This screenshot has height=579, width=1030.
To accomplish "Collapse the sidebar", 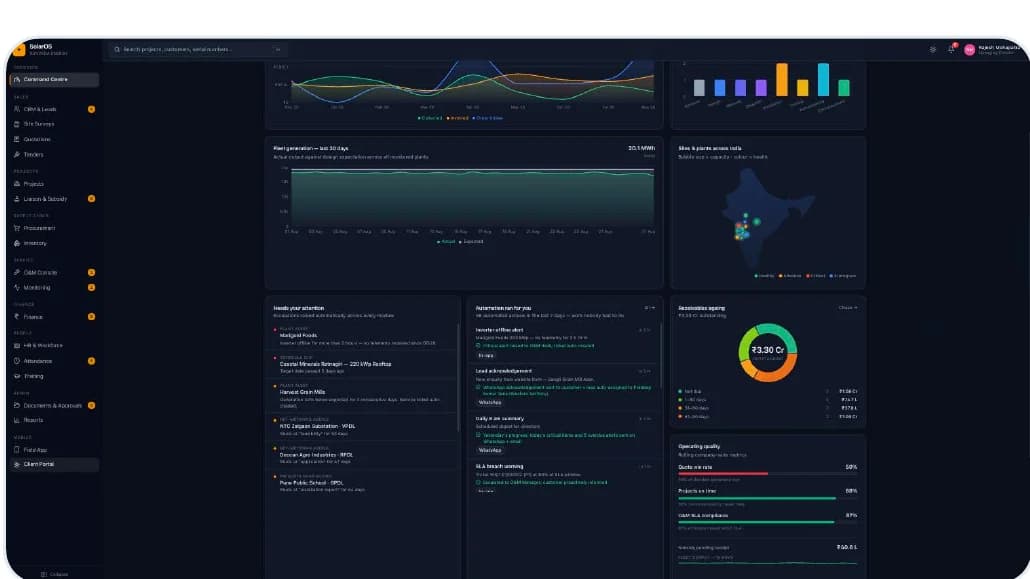I will tap(55, 574).
